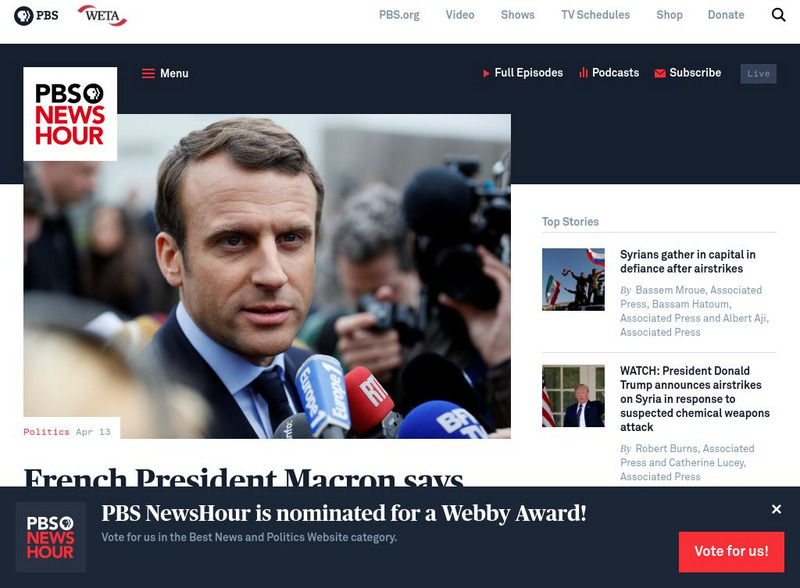Click the hamburger Menu icon
The image size is (800, 588).
[148, 74]
